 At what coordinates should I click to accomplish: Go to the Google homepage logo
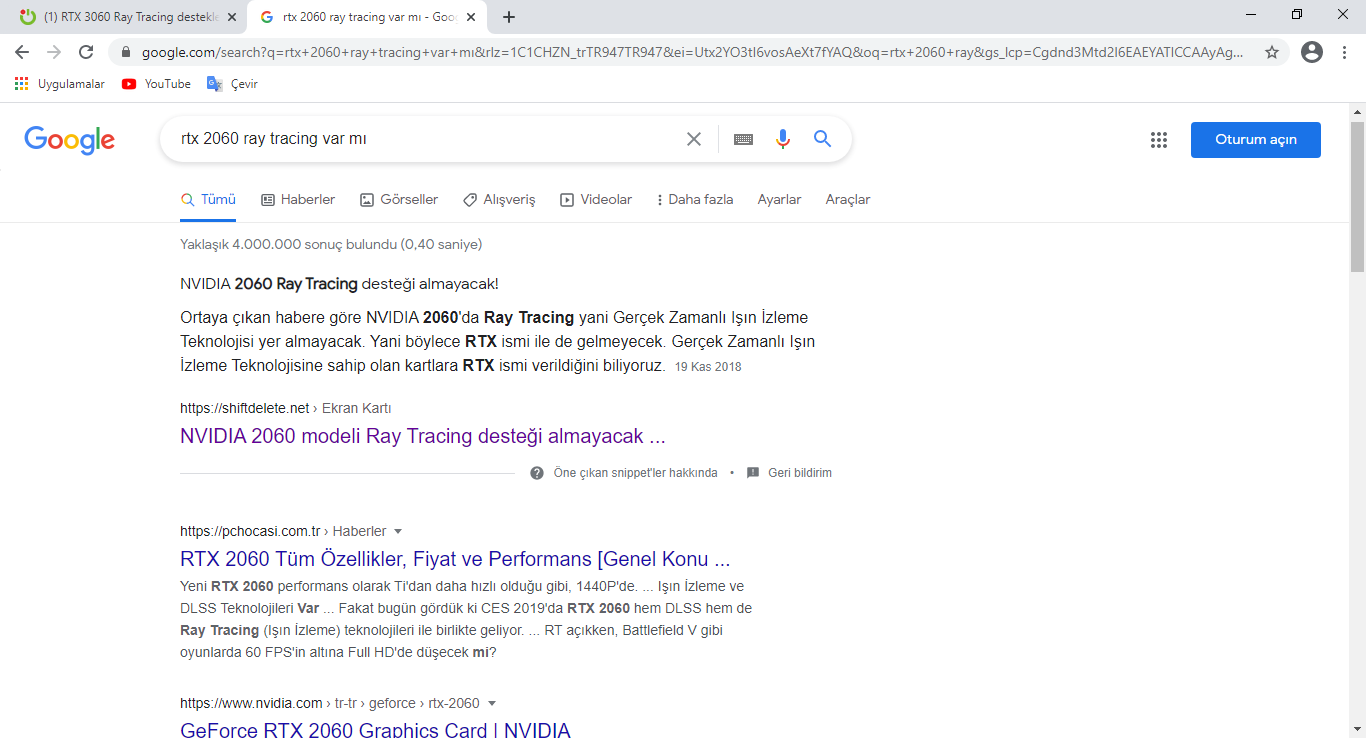[x=70, y=140]
